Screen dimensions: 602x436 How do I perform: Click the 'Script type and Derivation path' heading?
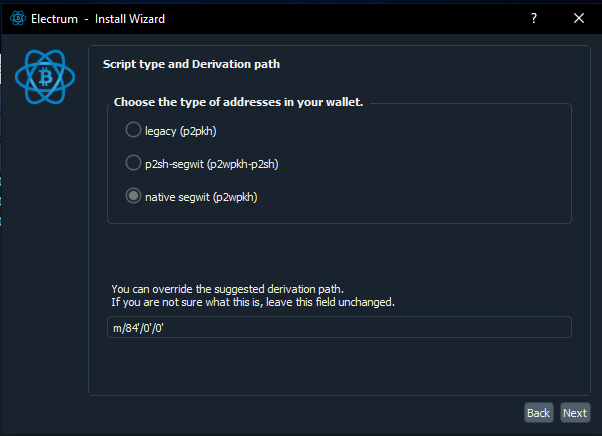pos(191,64)
